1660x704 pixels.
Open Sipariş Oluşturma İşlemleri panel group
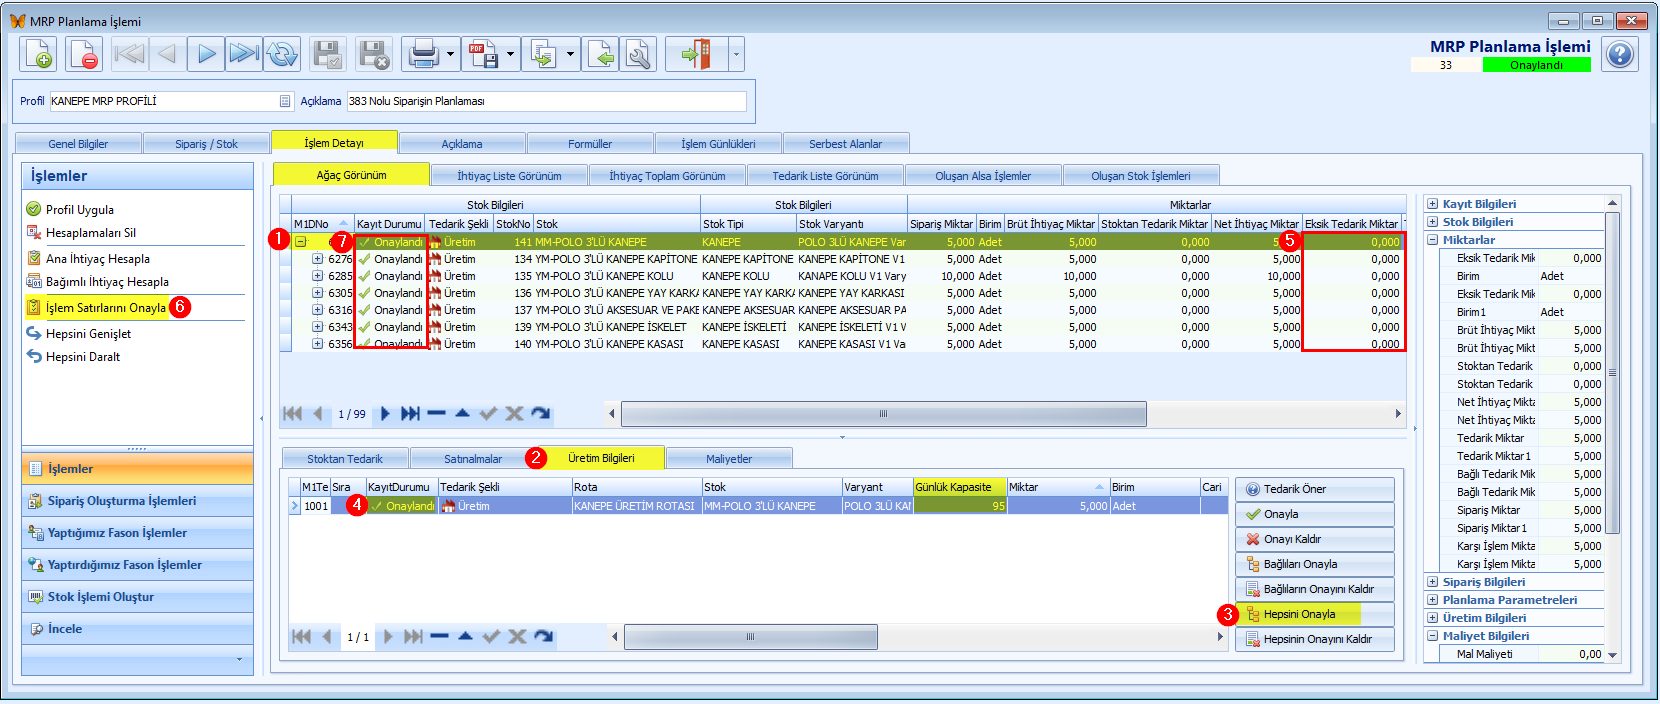(137, 501)
